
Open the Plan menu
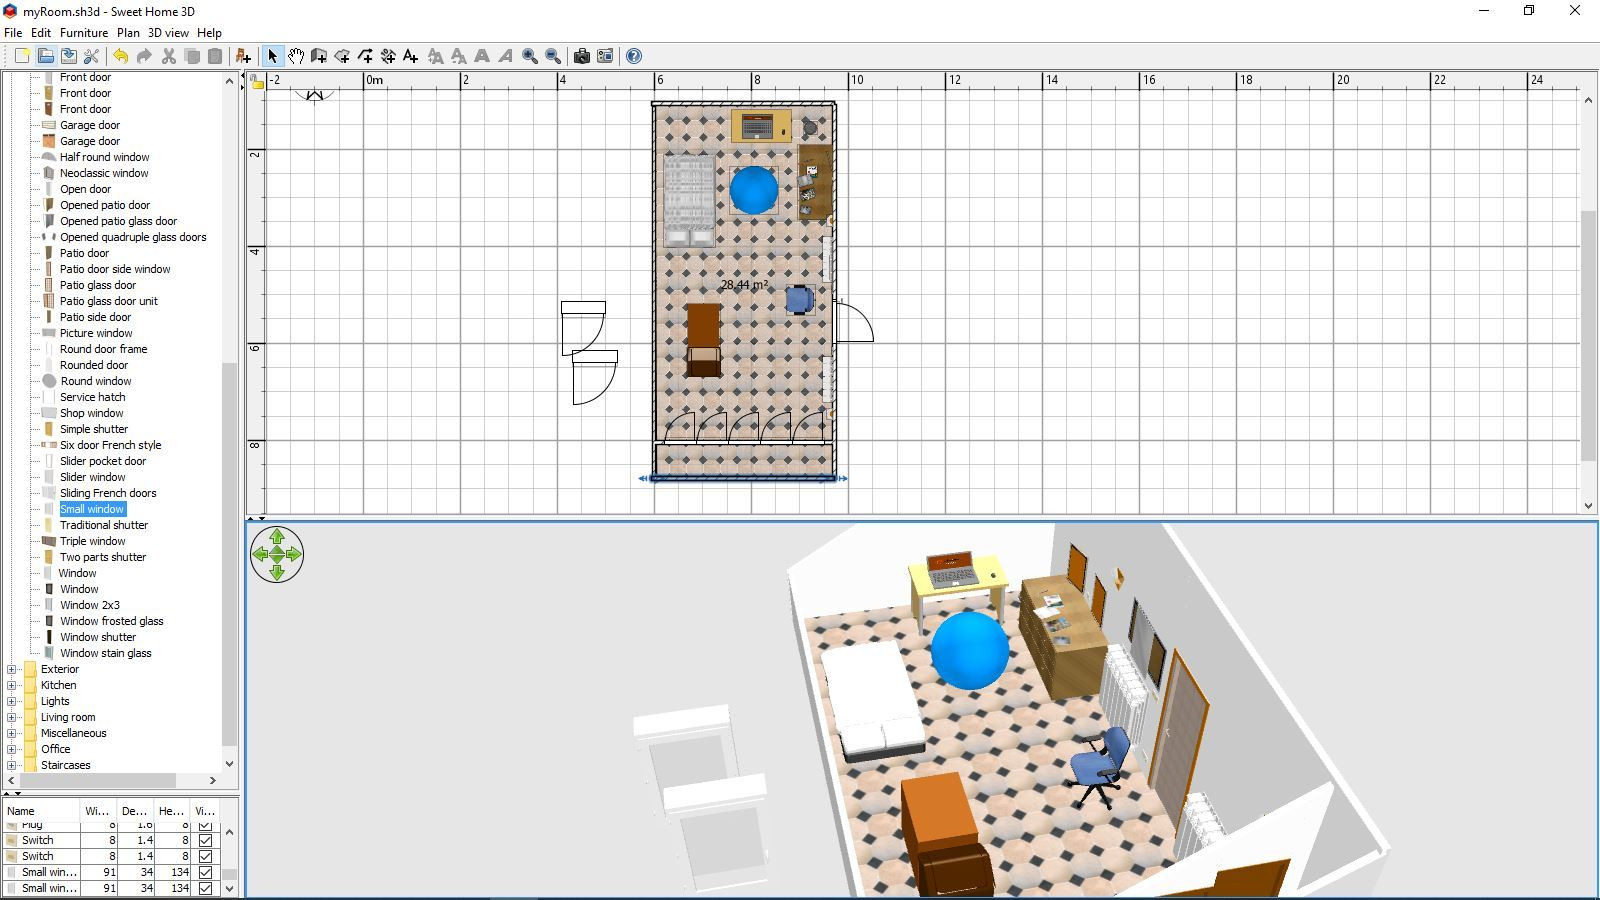[x=128, y=32]
